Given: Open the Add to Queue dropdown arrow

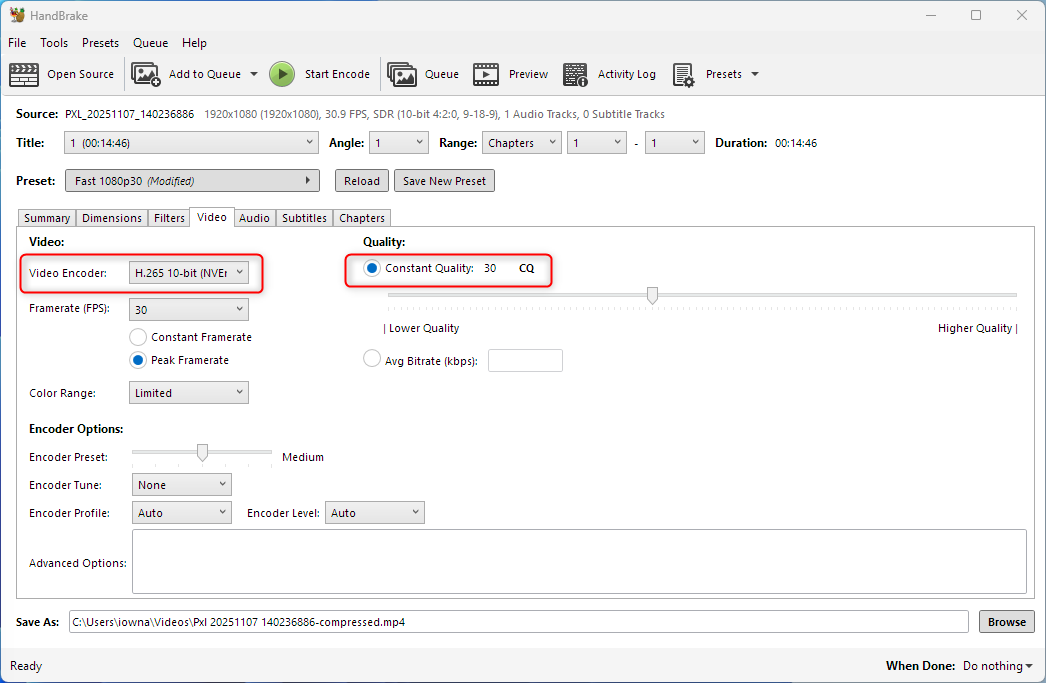Looking at the screenshot, I should click(253, 74).
